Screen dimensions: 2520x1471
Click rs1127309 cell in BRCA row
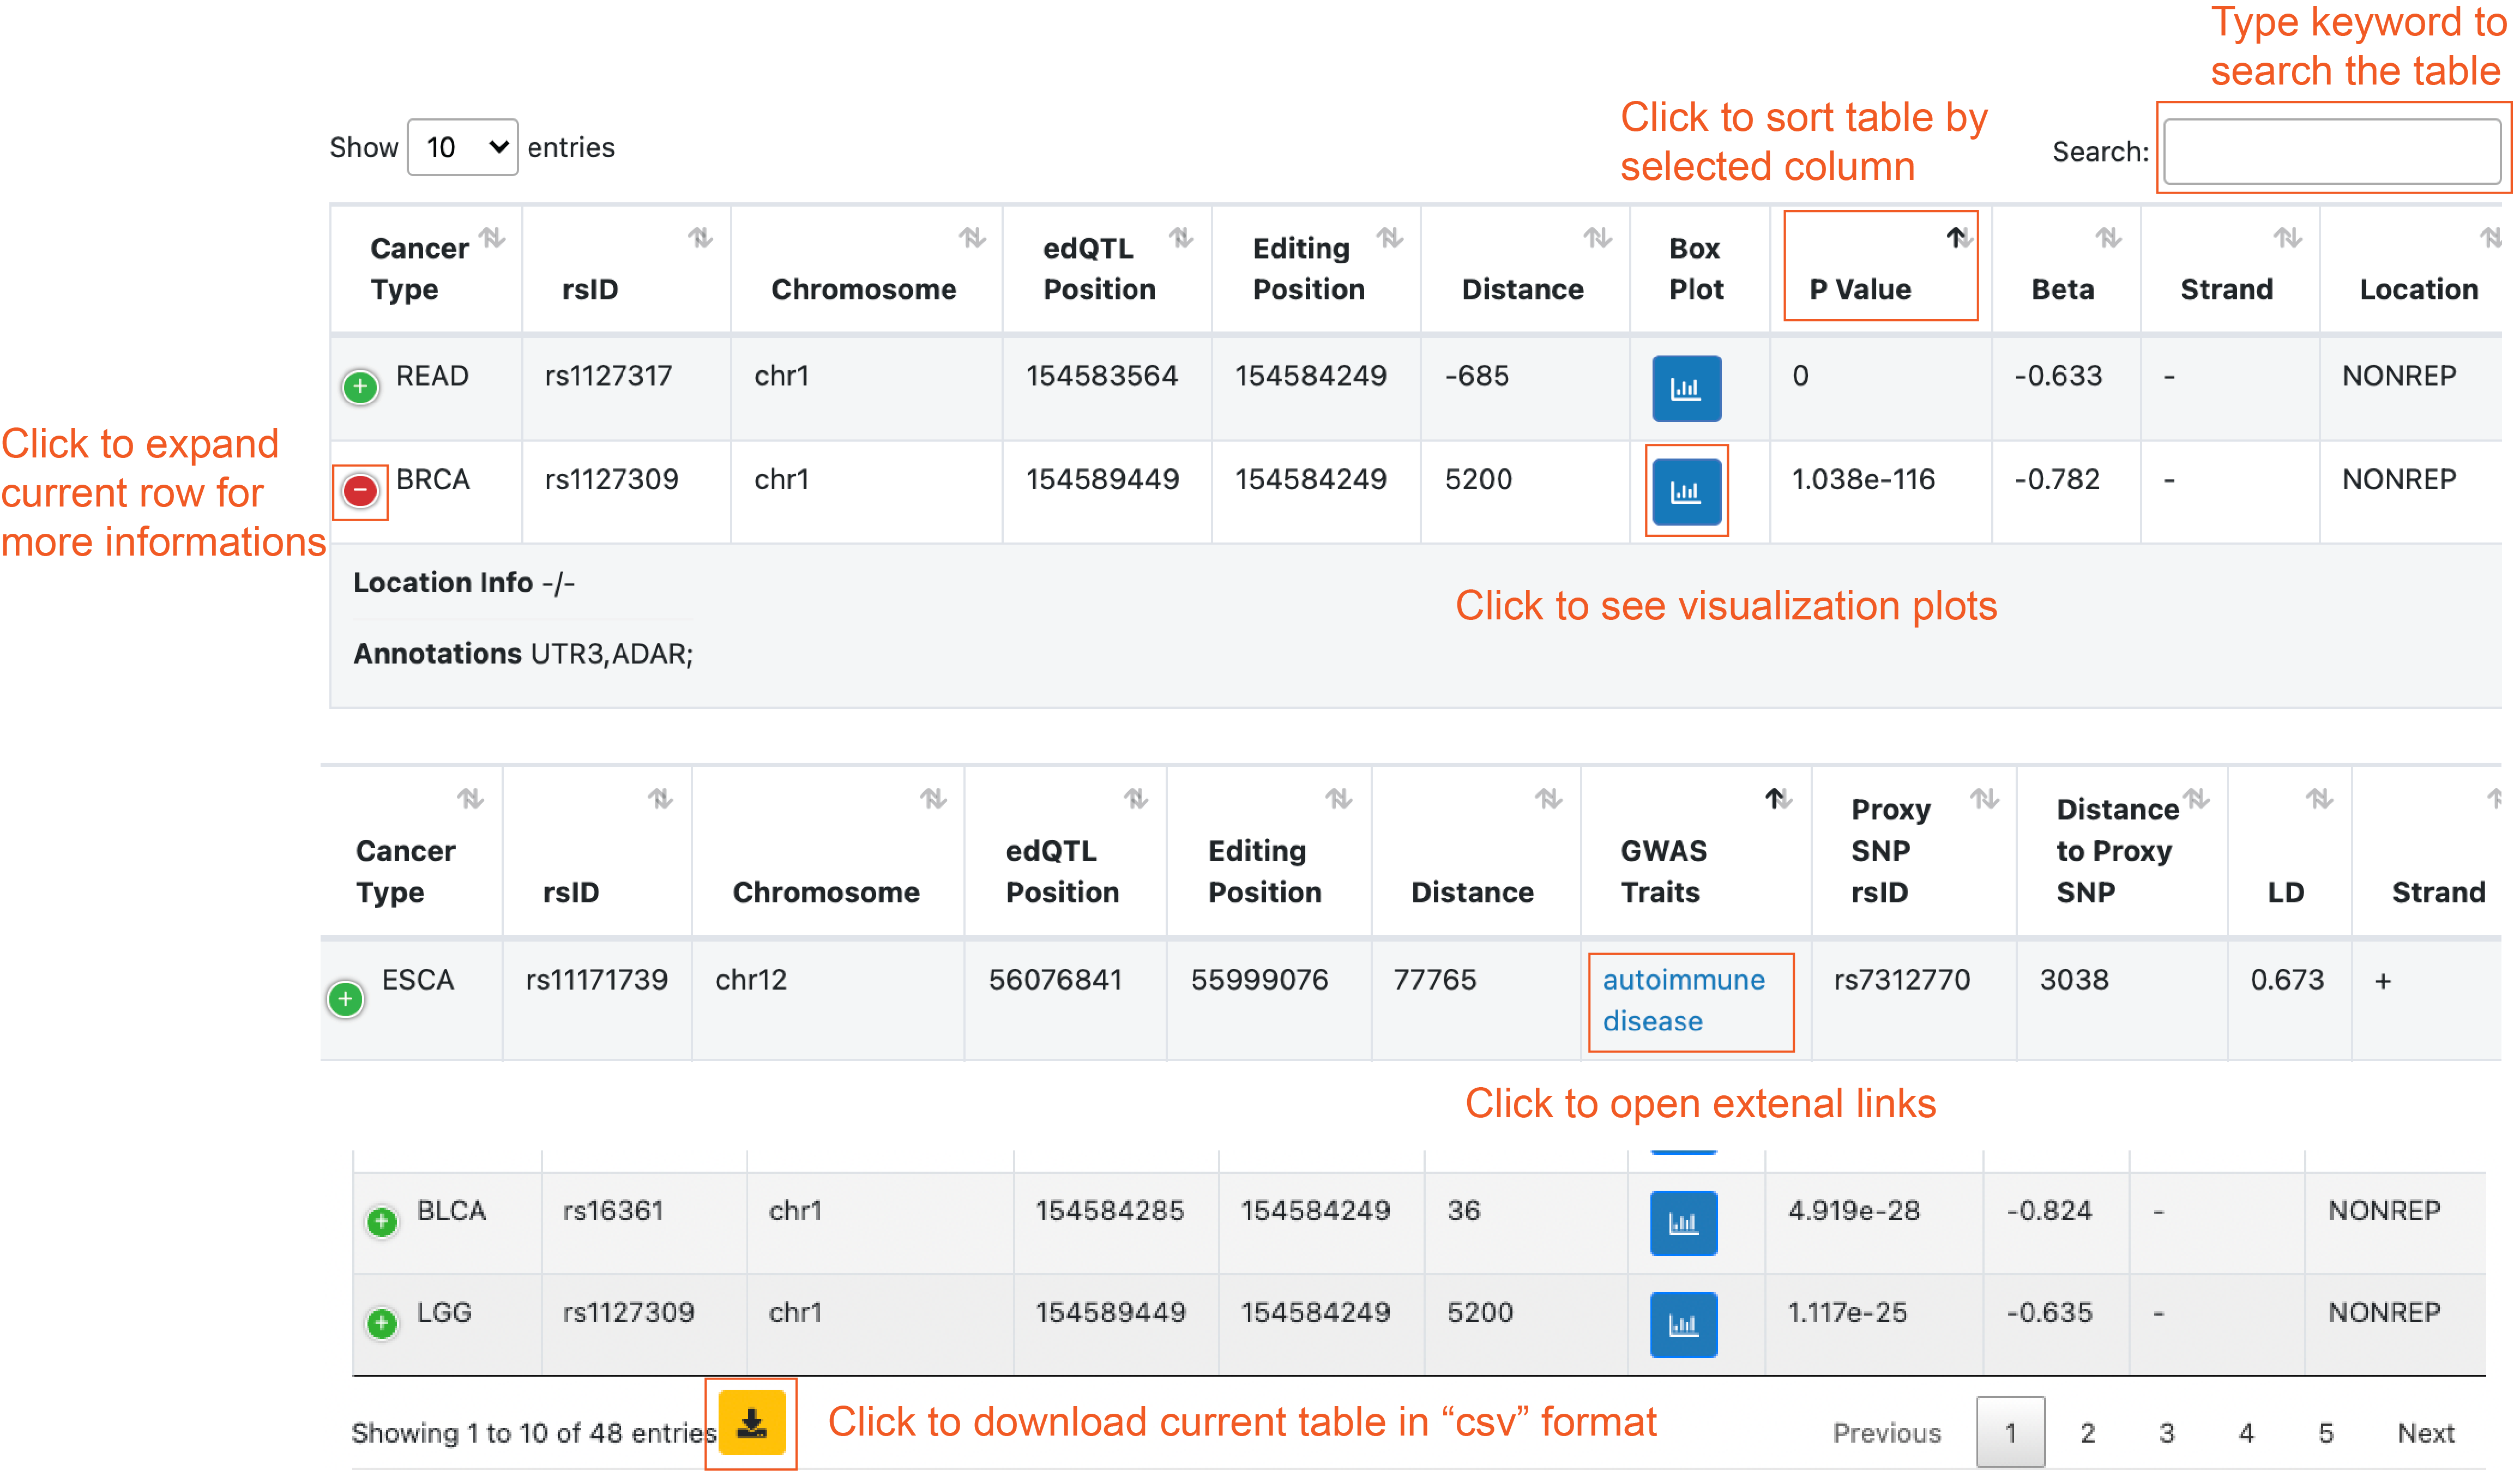611,479
